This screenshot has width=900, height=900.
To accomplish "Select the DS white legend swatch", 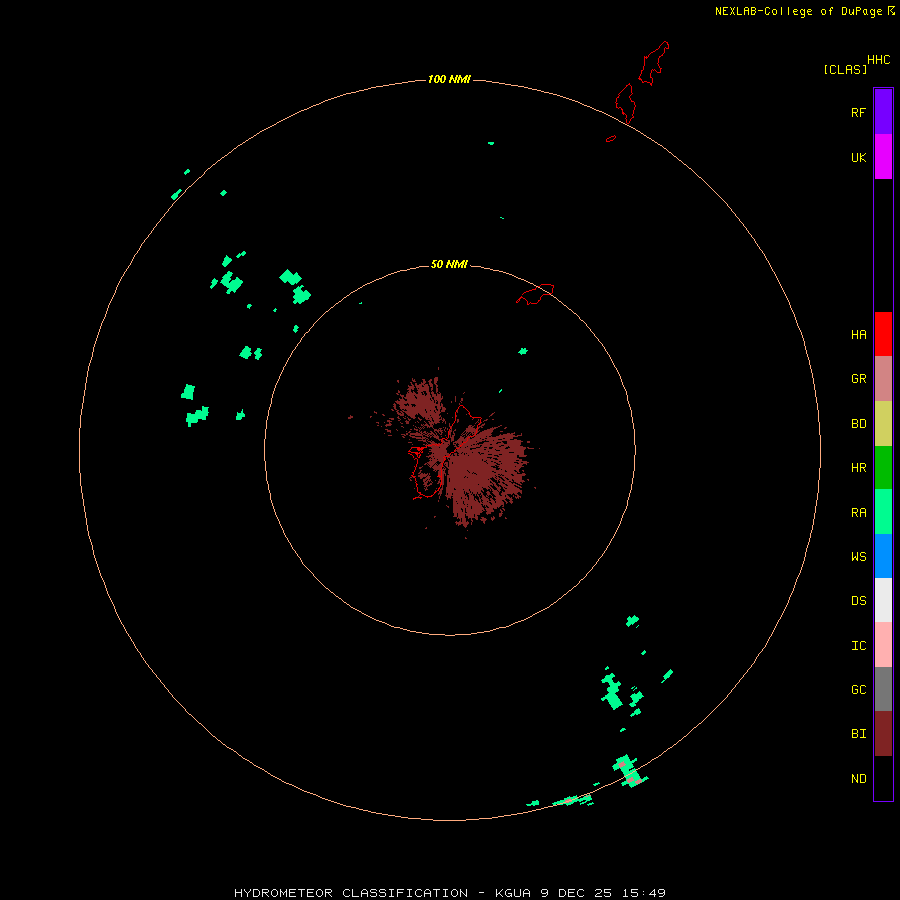I will pos(883,600).
